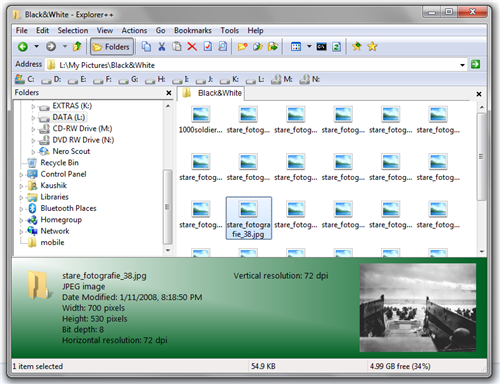Click the green Refresh icon
The width and height of the screenshot is (500, 384).
click(x=336, y=47)
